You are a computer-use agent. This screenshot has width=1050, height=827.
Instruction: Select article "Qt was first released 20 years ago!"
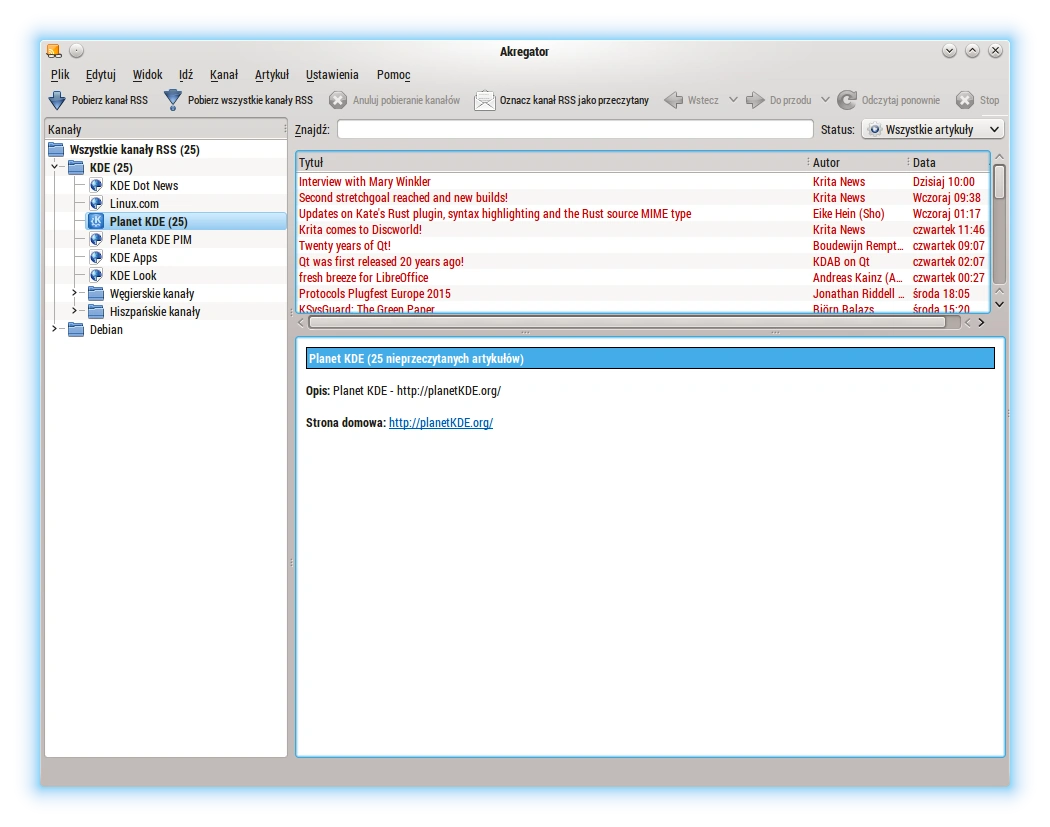[x=381, y=262]
